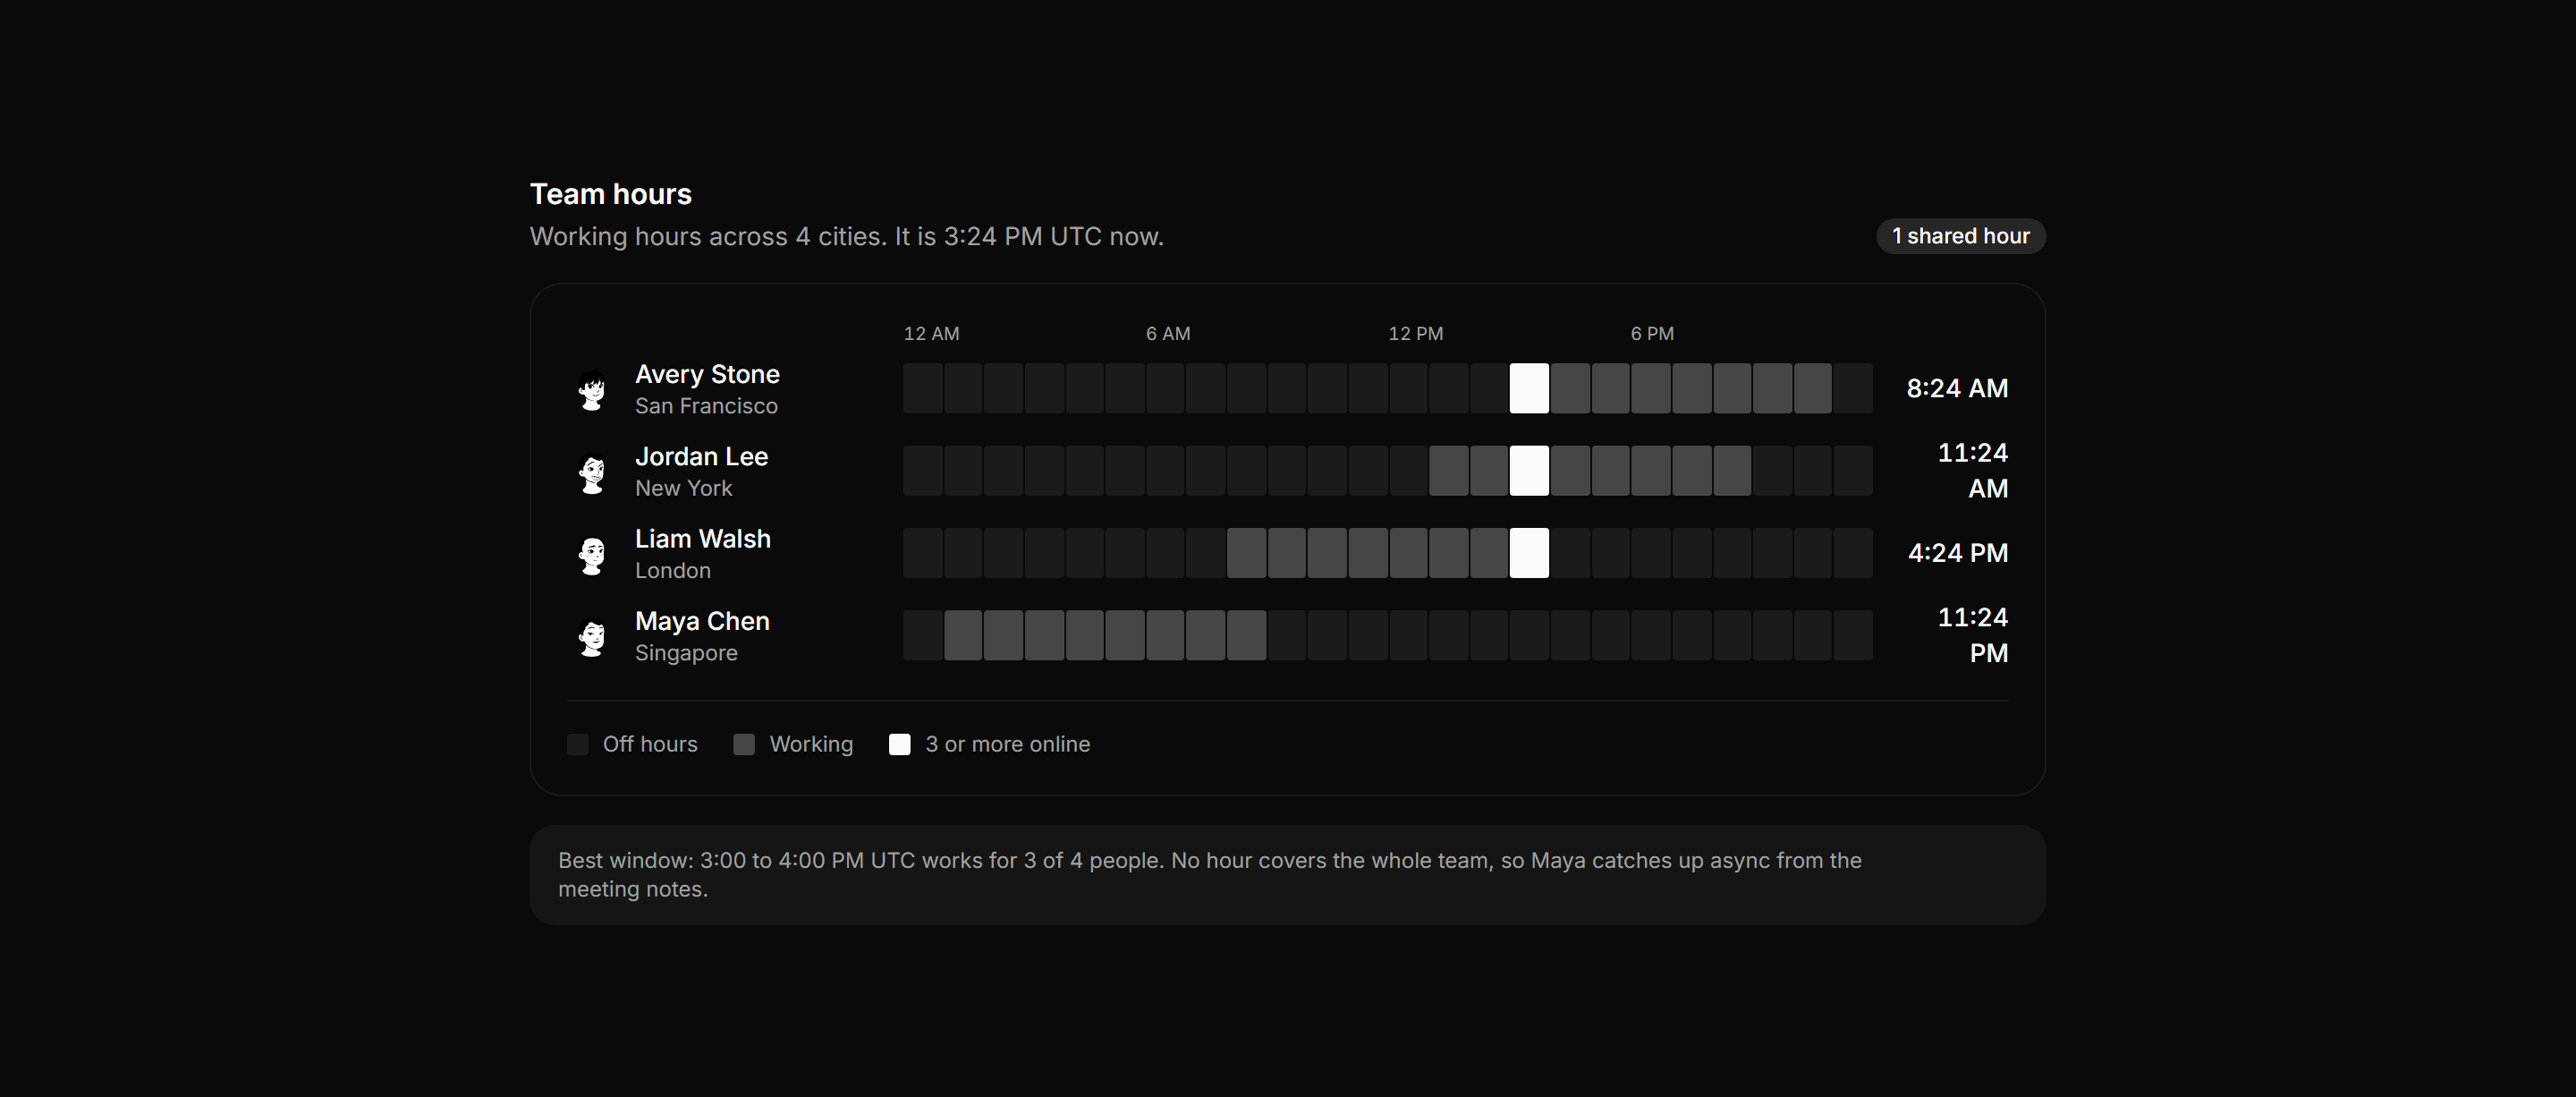Viewport: 2576px width, 1097px height.
Task: Click the Avery Stone name
Action: pyautogui.click(x=707, y=374)
